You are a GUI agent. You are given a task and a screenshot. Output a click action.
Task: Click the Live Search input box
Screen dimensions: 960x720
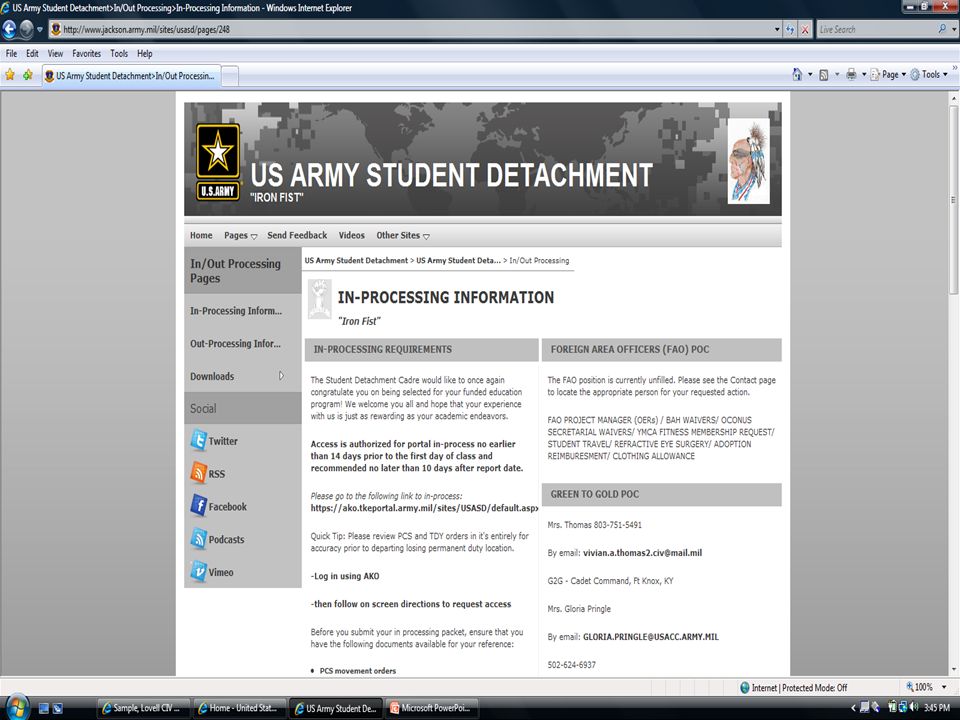[877, 29]
